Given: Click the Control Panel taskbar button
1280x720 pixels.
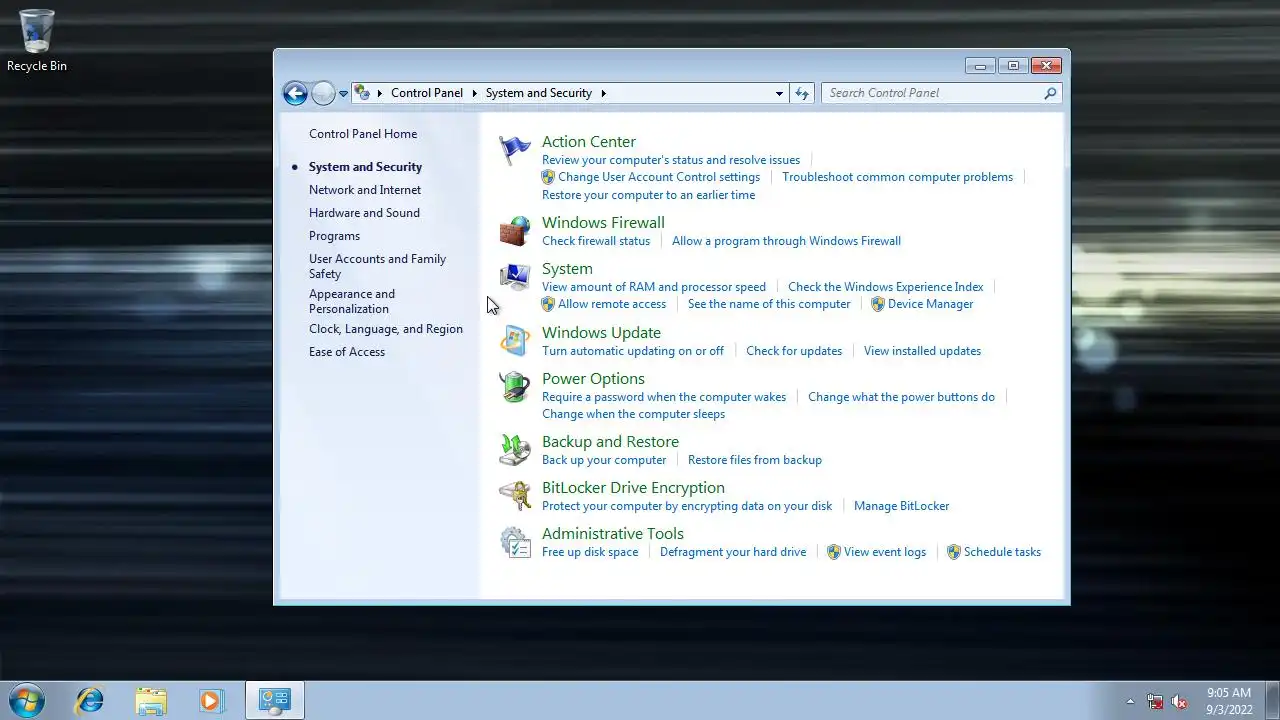Looking at the screenshot, I should 275,701.
